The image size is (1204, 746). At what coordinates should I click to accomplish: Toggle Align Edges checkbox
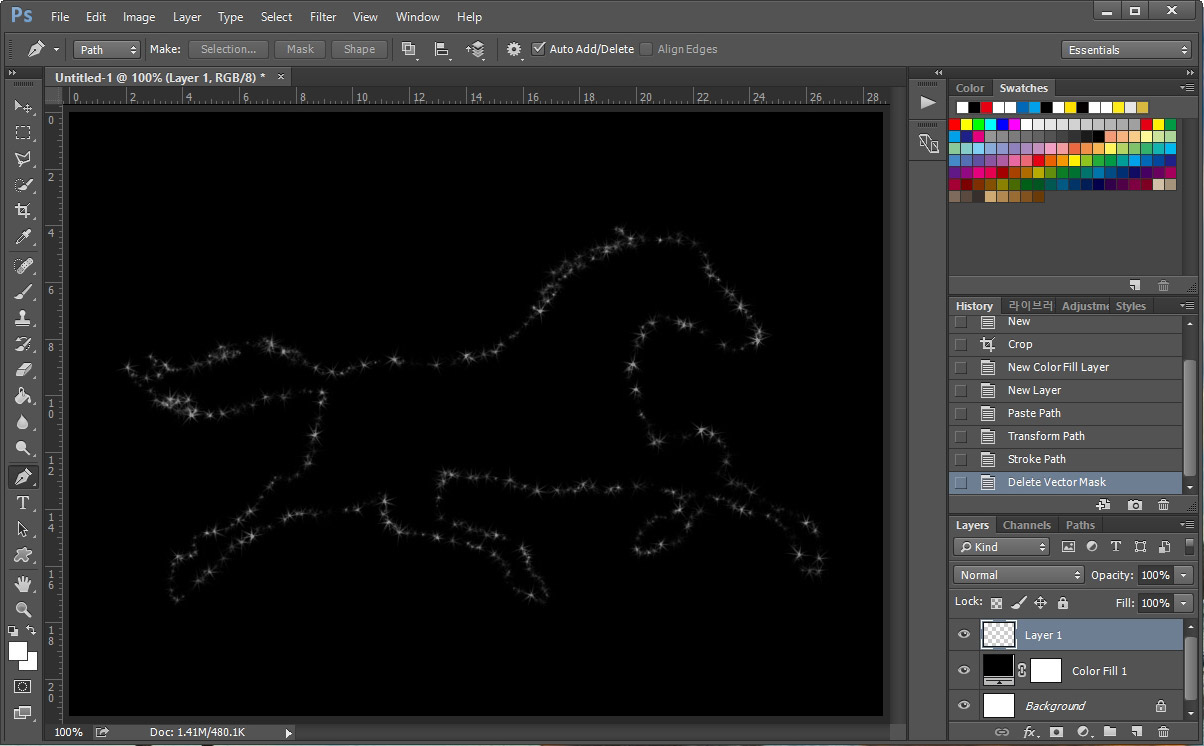coord(646,49)
